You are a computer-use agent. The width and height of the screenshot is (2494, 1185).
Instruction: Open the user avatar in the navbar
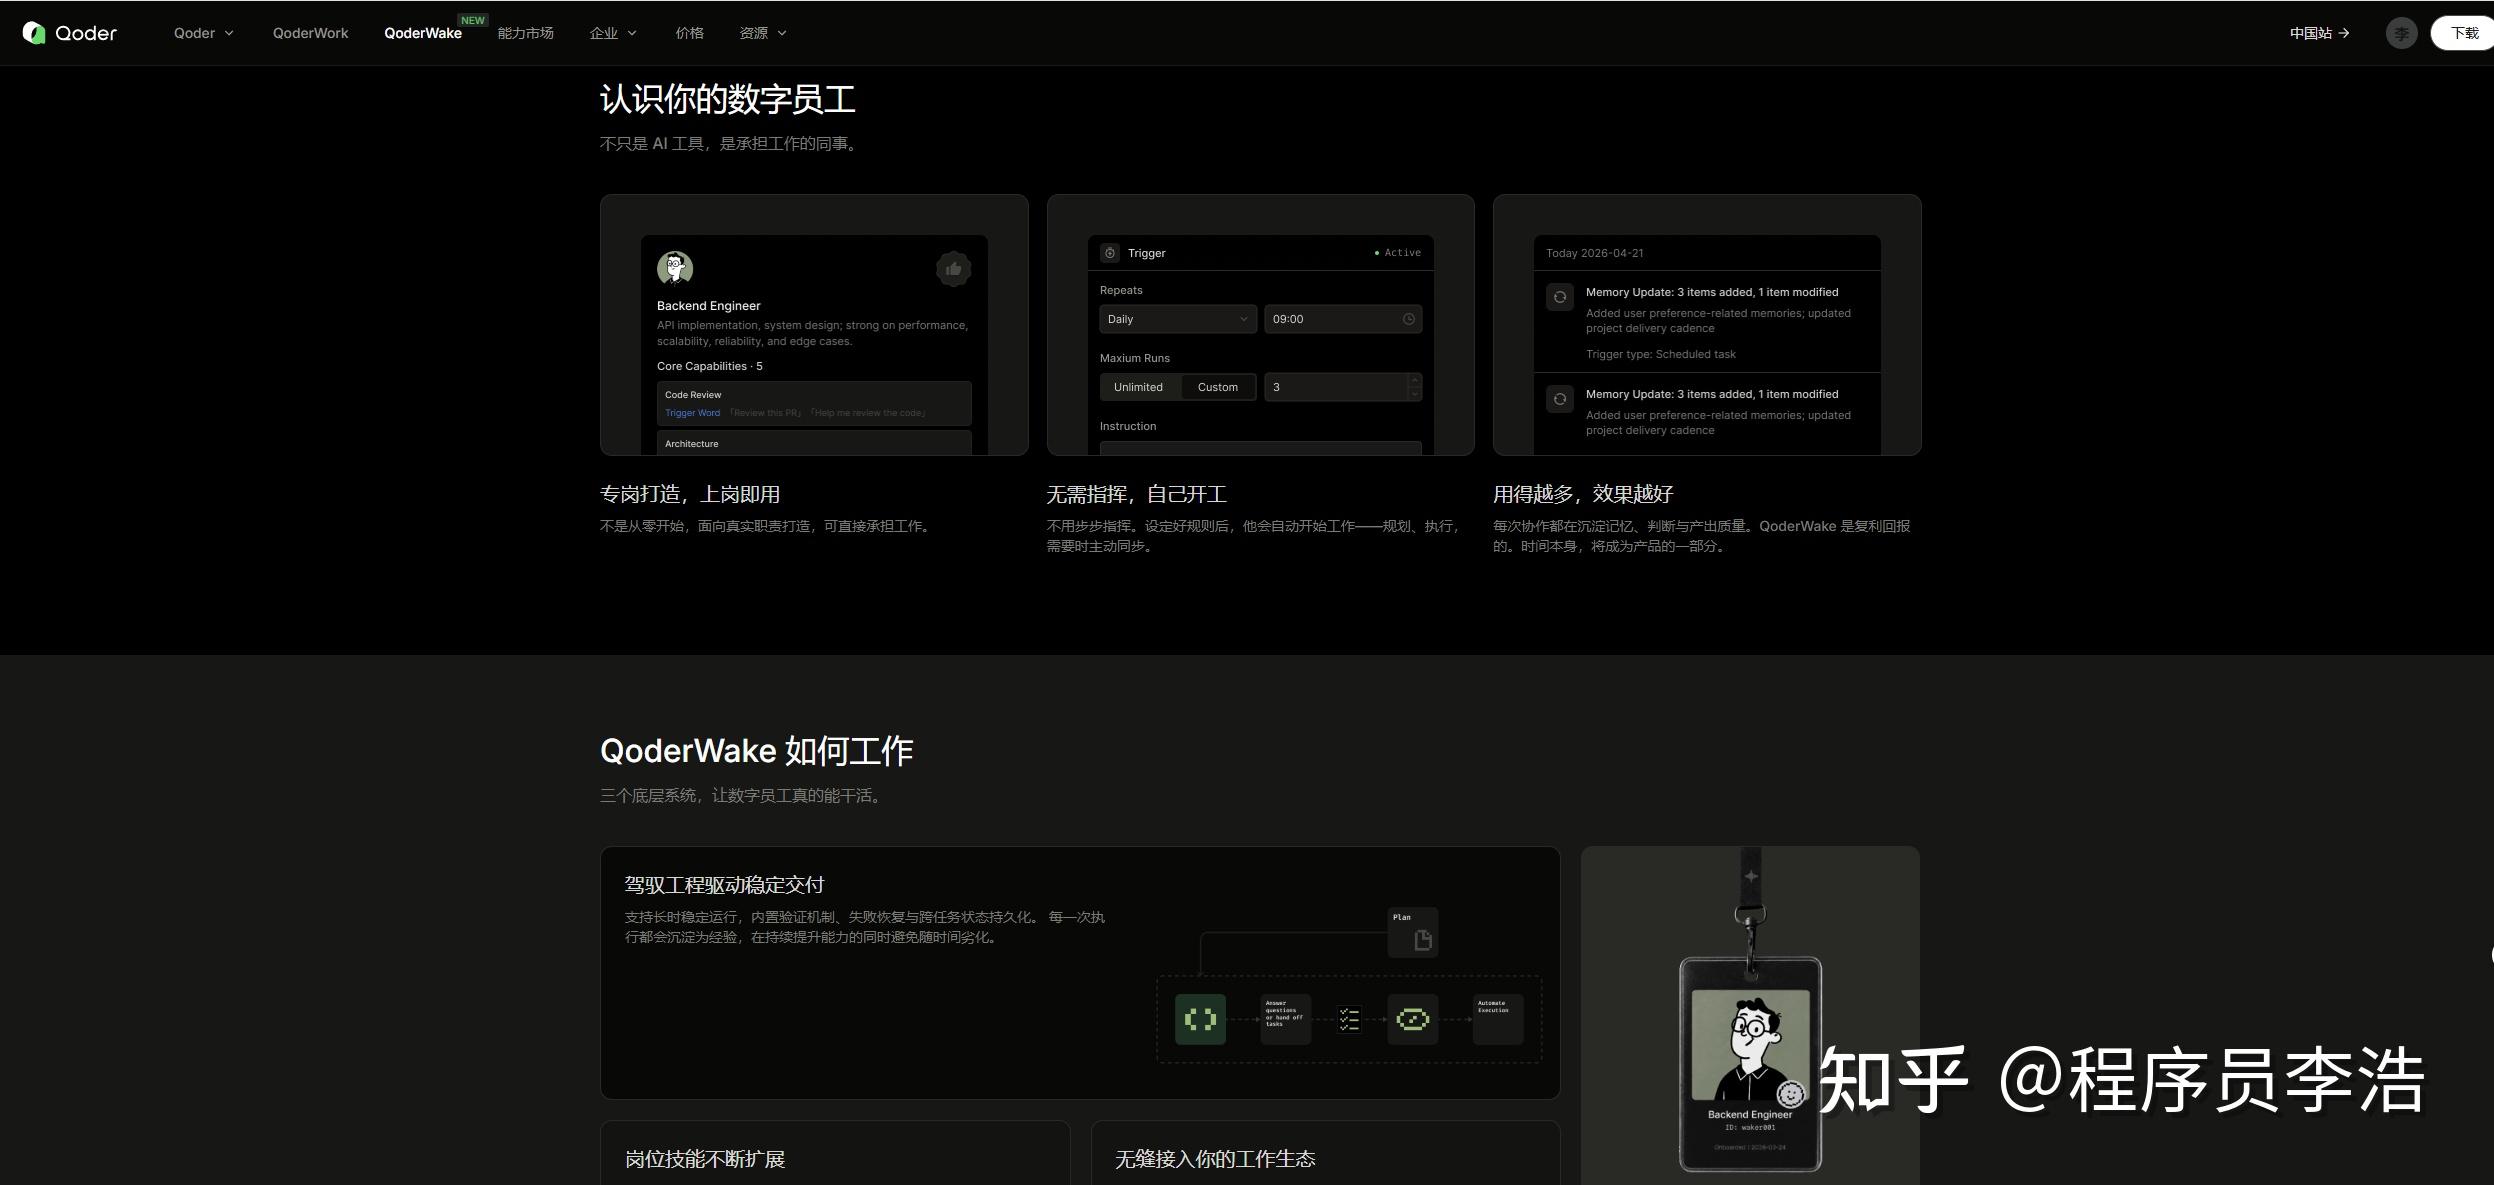click(2401, 33)
